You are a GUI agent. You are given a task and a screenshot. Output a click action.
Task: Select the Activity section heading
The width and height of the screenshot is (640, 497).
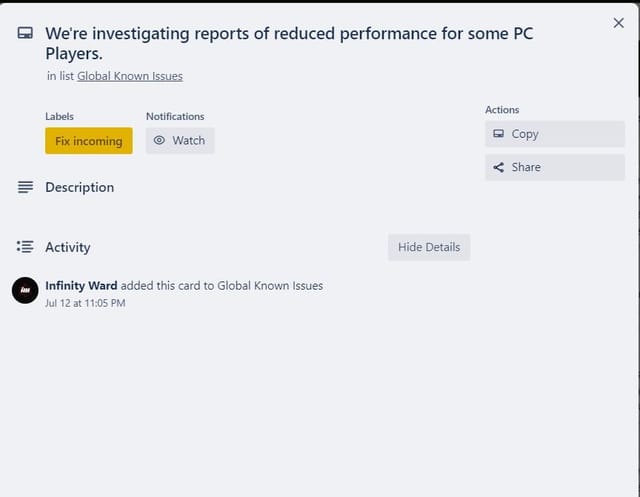pyautogui.click(x=67, y=247)
